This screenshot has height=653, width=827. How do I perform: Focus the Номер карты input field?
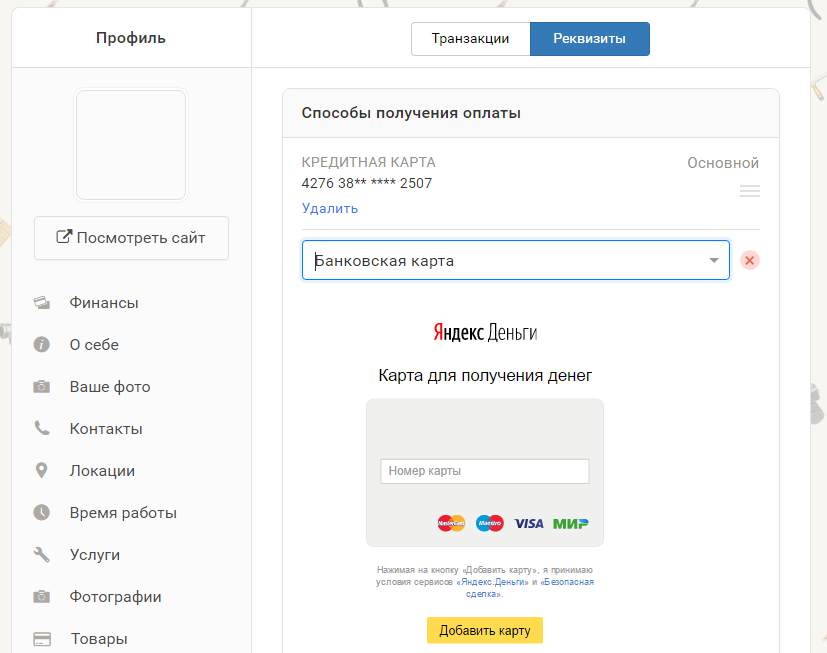(485, 471)
